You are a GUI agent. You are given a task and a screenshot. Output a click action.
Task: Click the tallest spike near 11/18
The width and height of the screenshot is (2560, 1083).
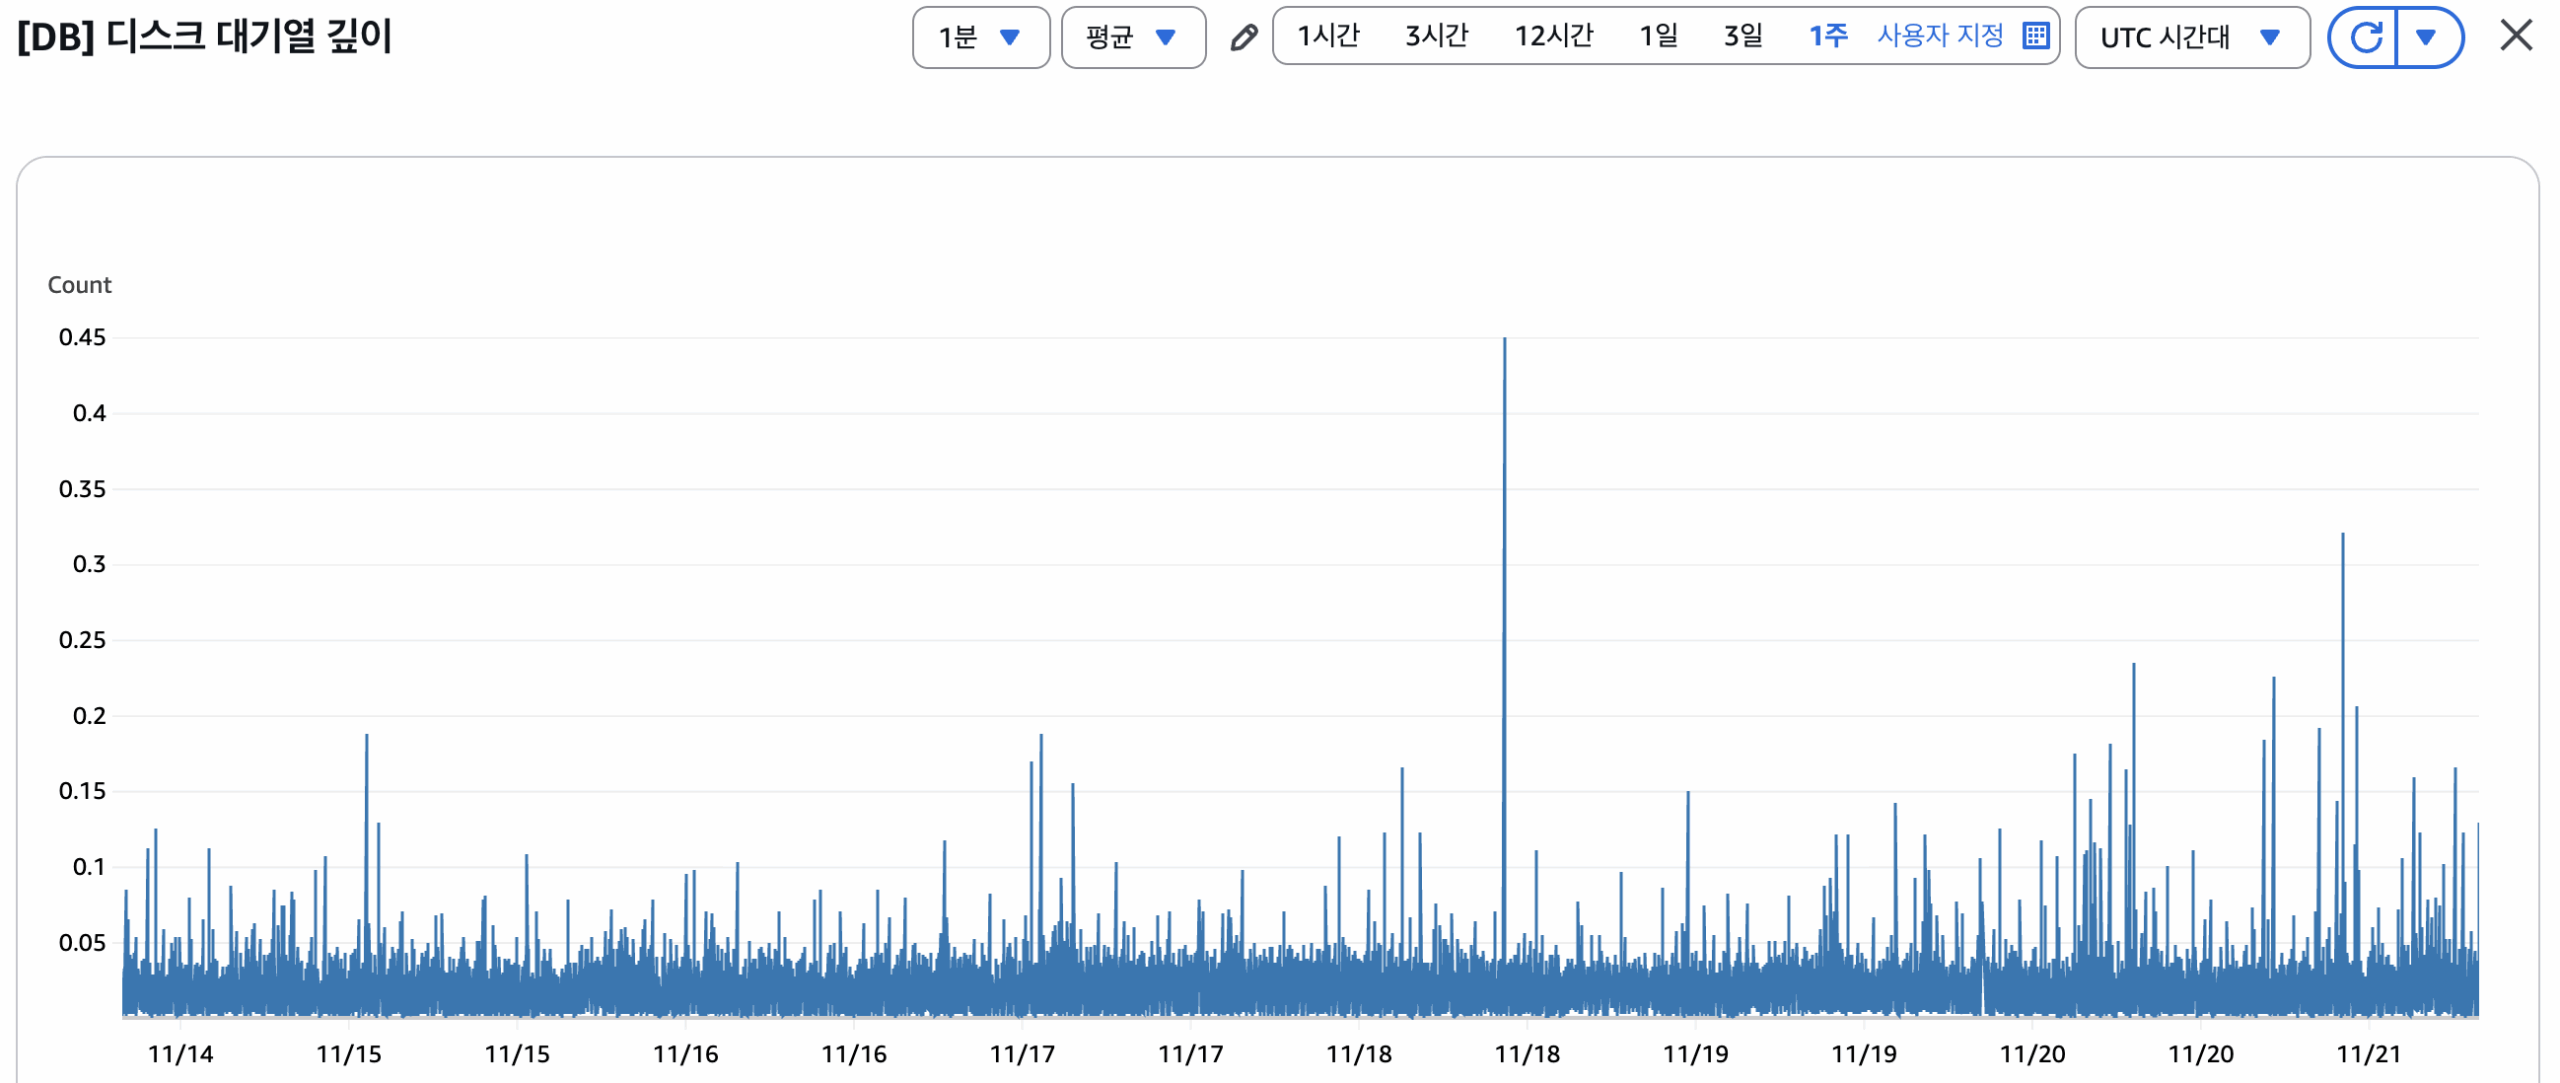(1504, 345)
